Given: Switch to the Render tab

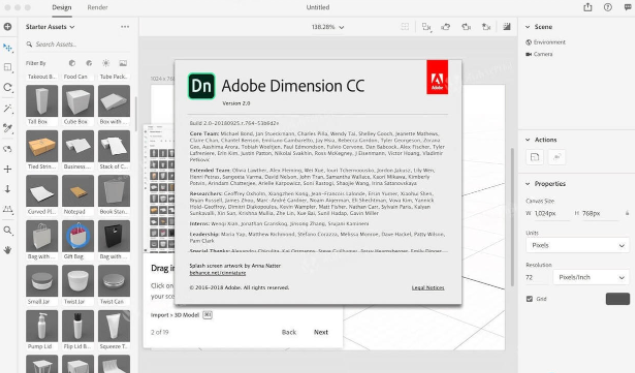Looking at the screenshot, I should point(98,7).
